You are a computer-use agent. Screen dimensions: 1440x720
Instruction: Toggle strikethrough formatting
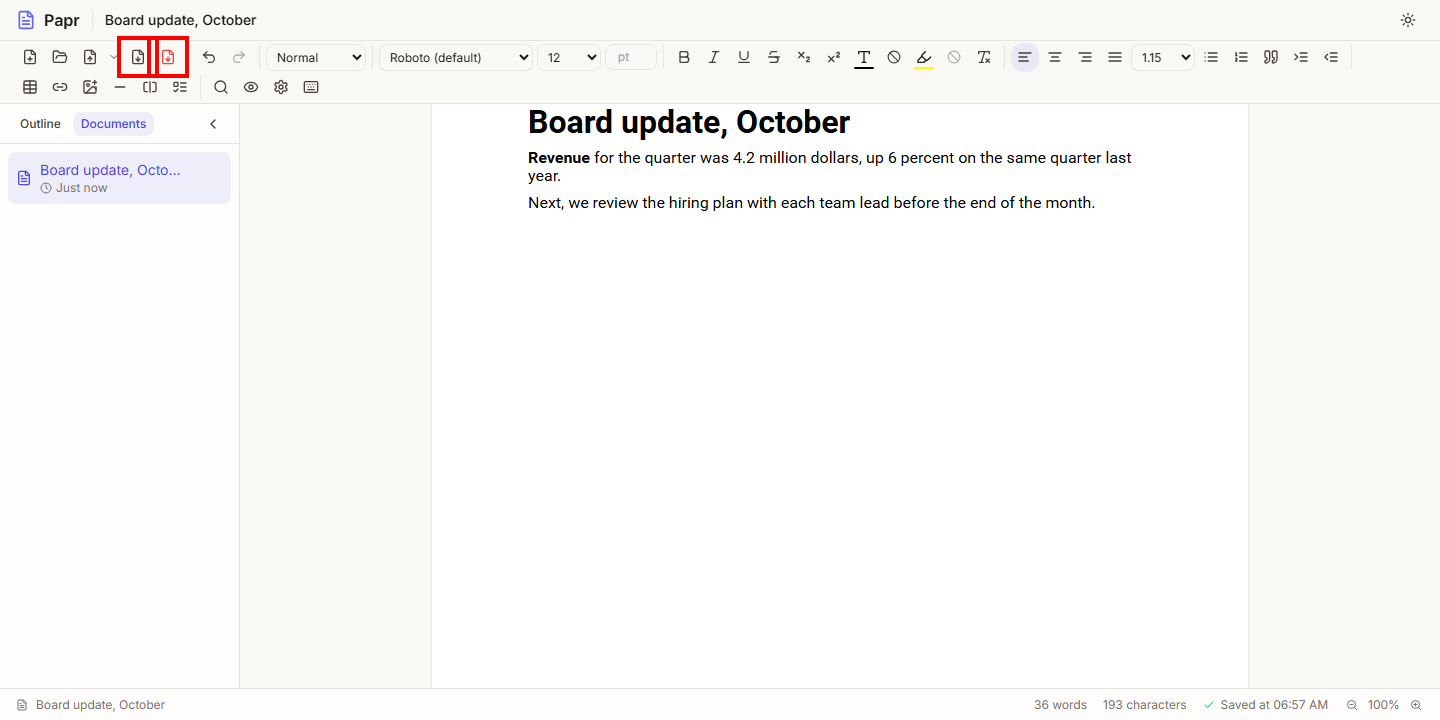(x=774, y=57)
